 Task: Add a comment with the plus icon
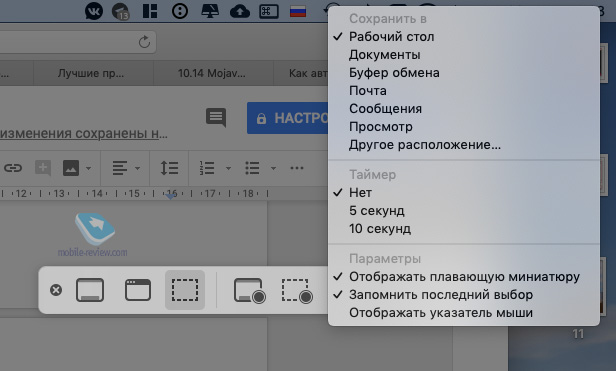tap(43, 168)
